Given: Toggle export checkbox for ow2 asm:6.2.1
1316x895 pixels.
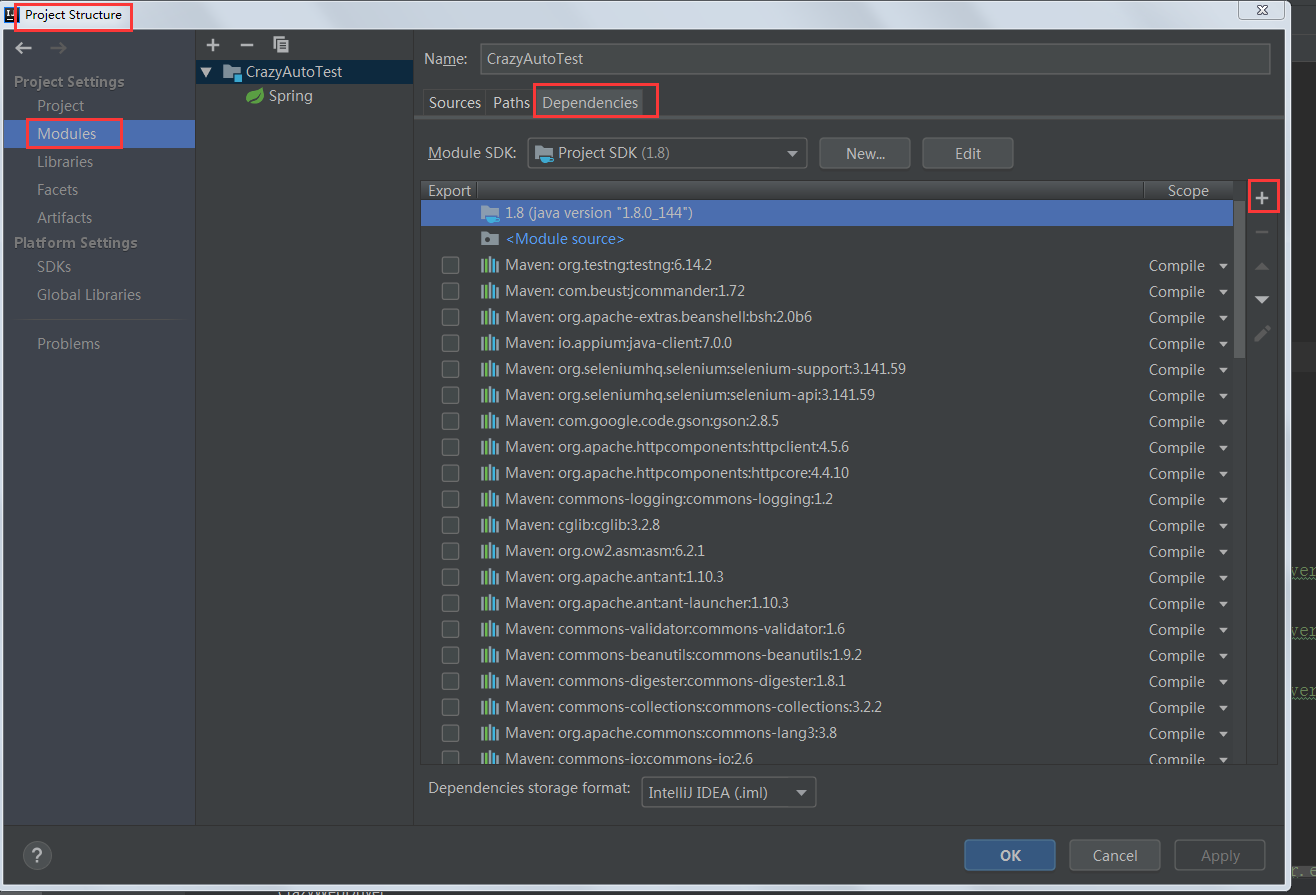Looking at the screenshot, I should coord(450,551).
